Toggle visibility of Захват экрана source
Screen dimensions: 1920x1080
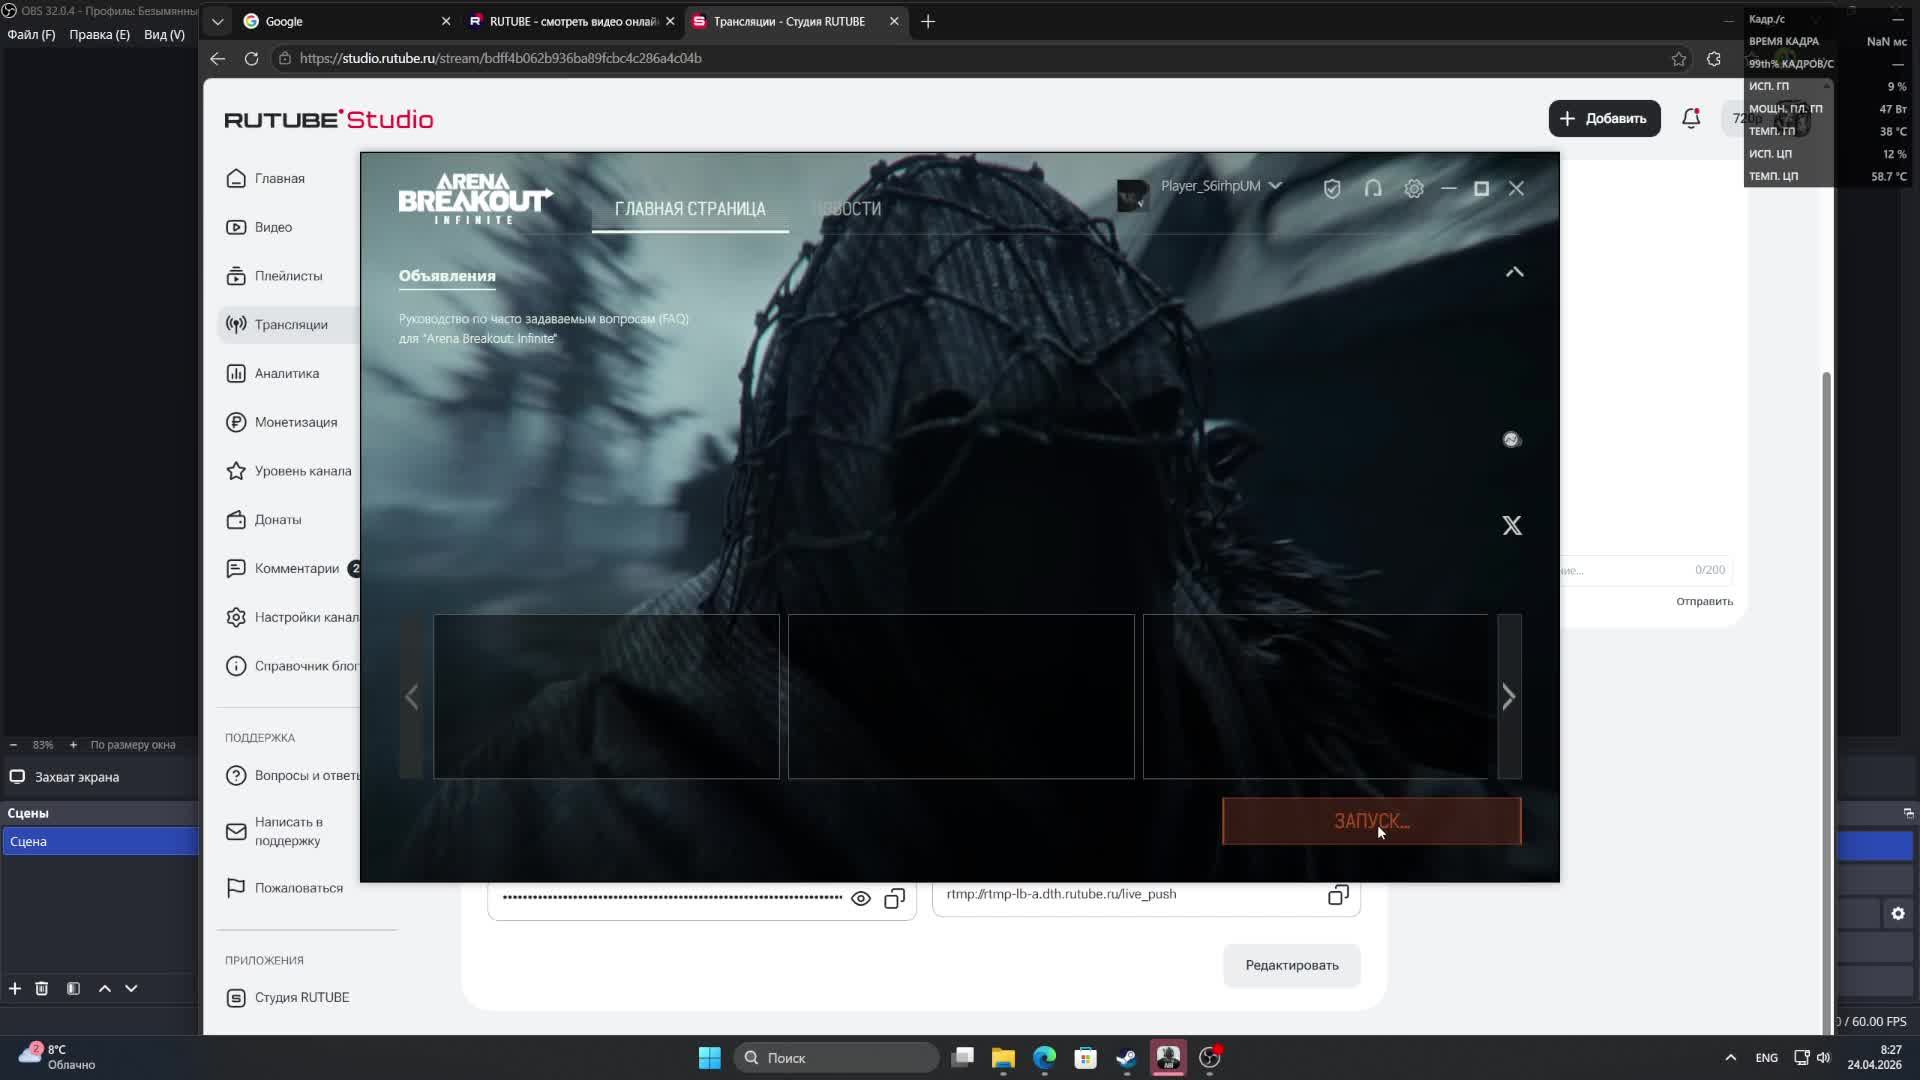[x=17, y=777]
